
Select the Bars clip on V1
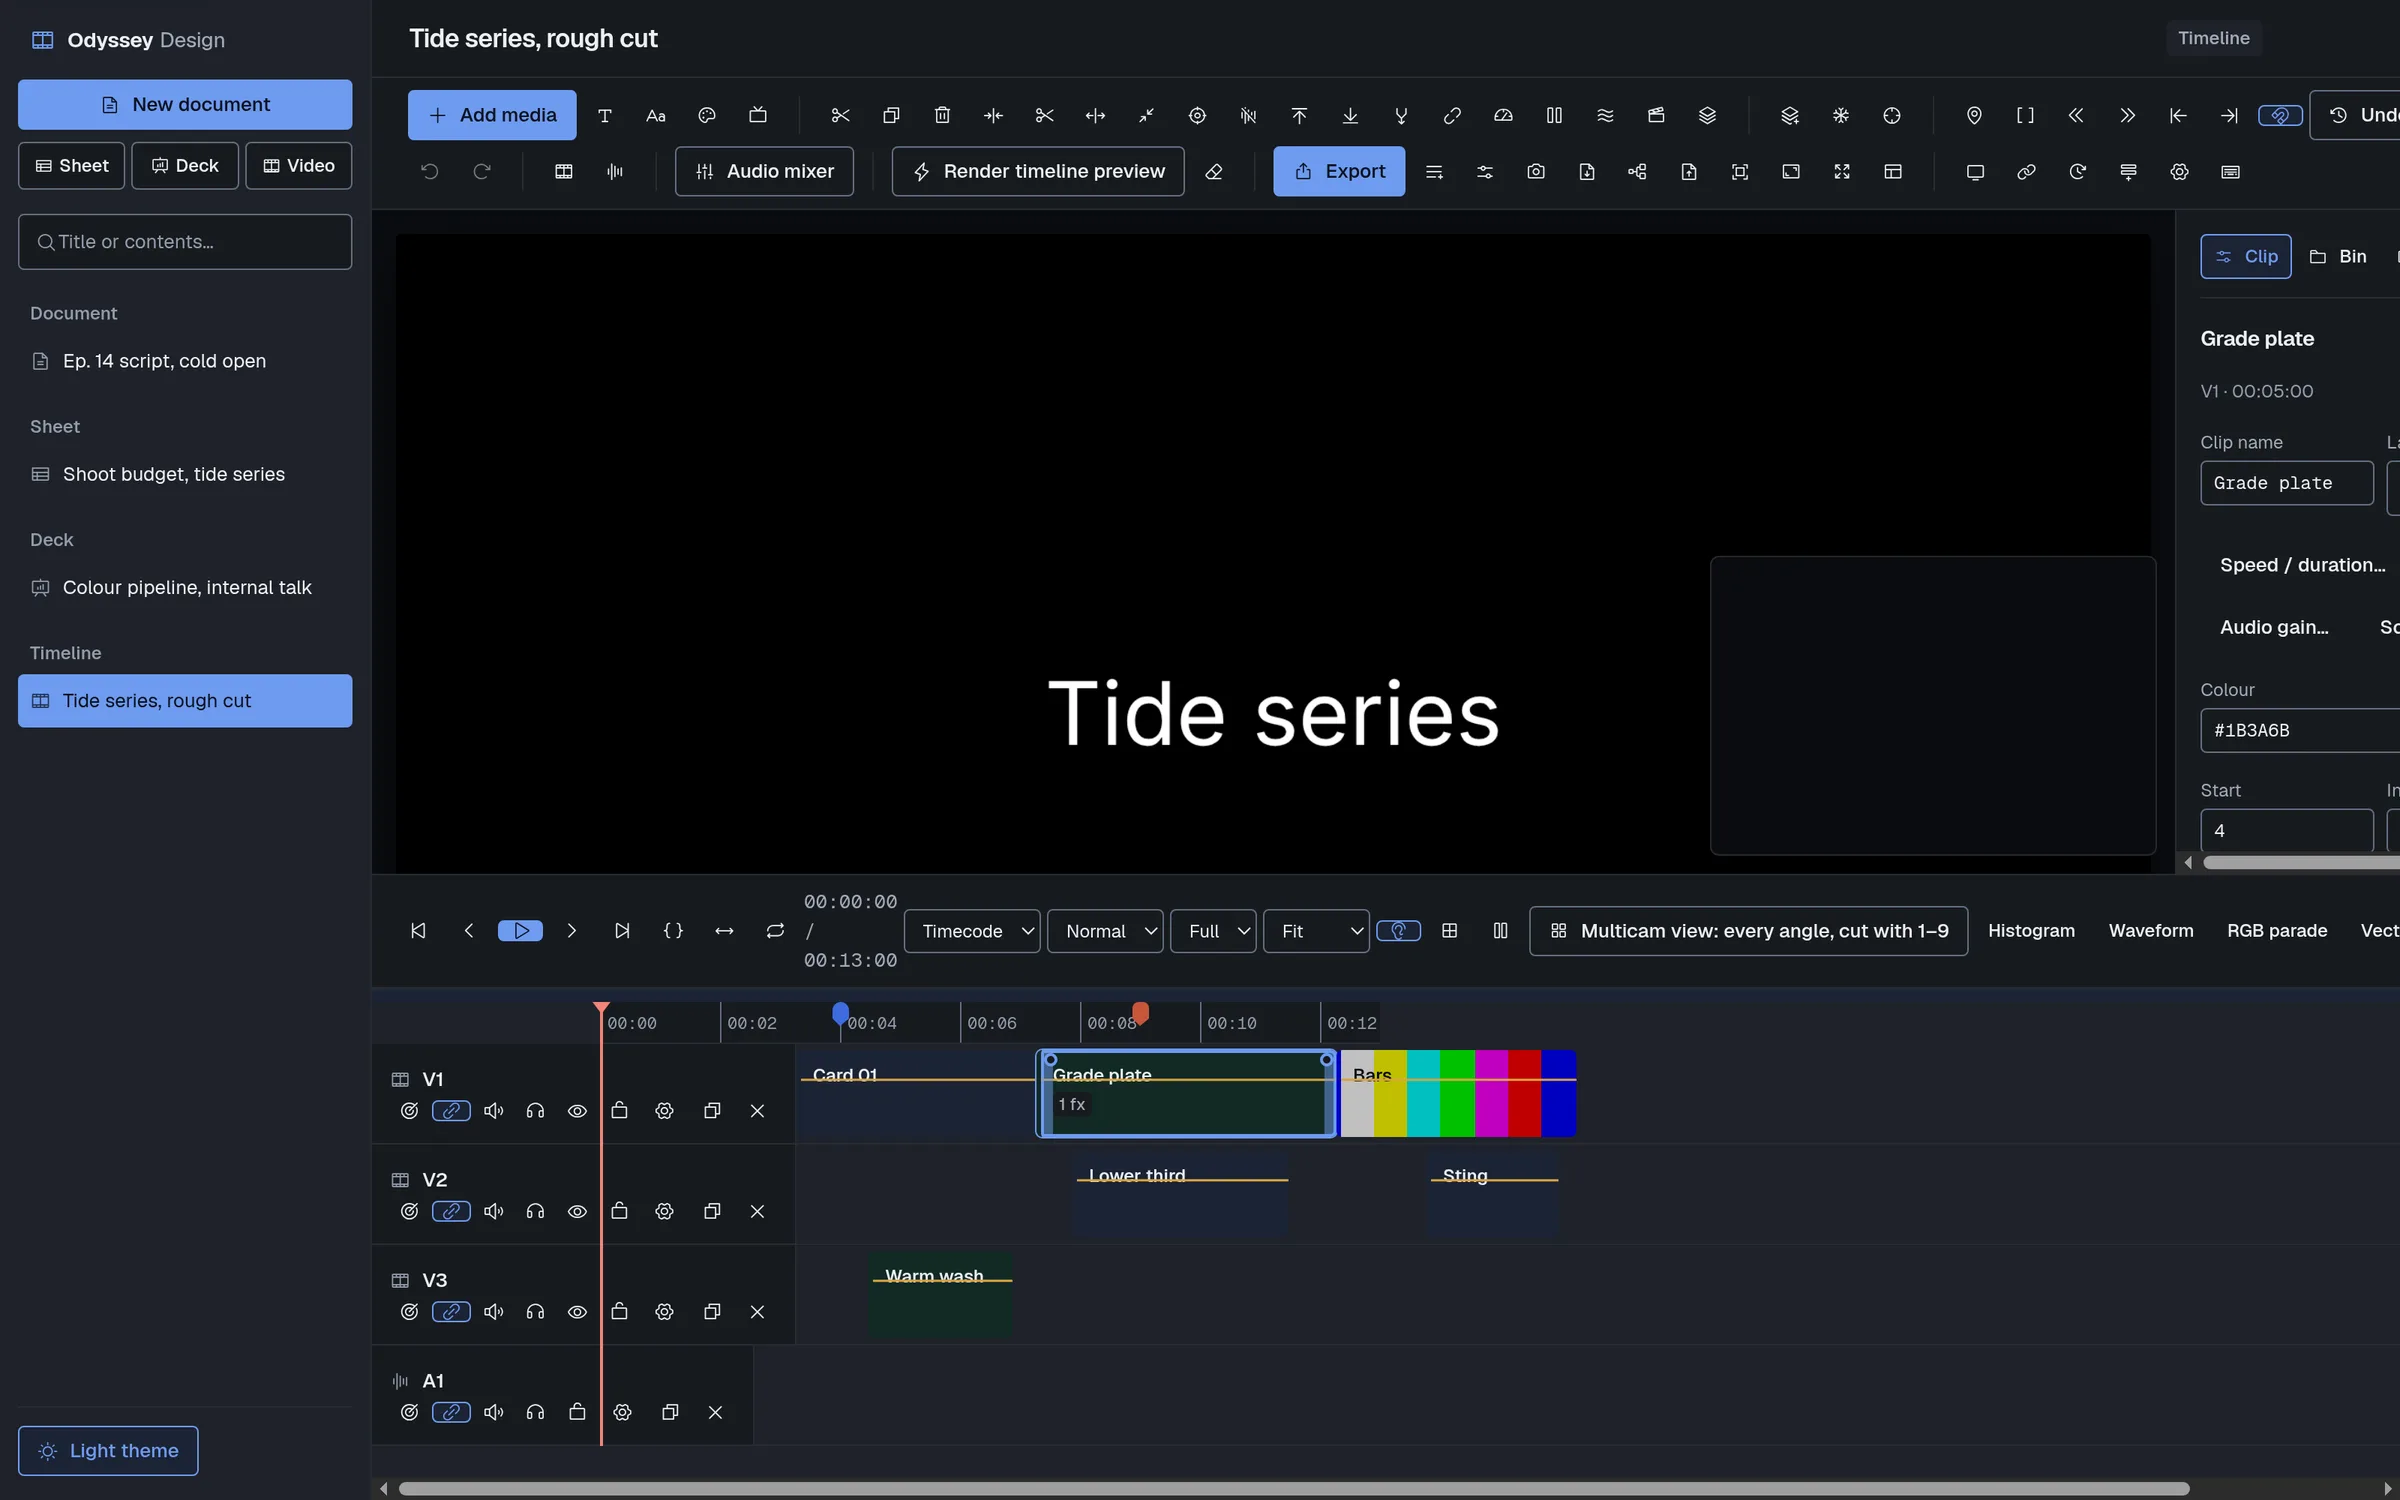pos(1458,1093)
